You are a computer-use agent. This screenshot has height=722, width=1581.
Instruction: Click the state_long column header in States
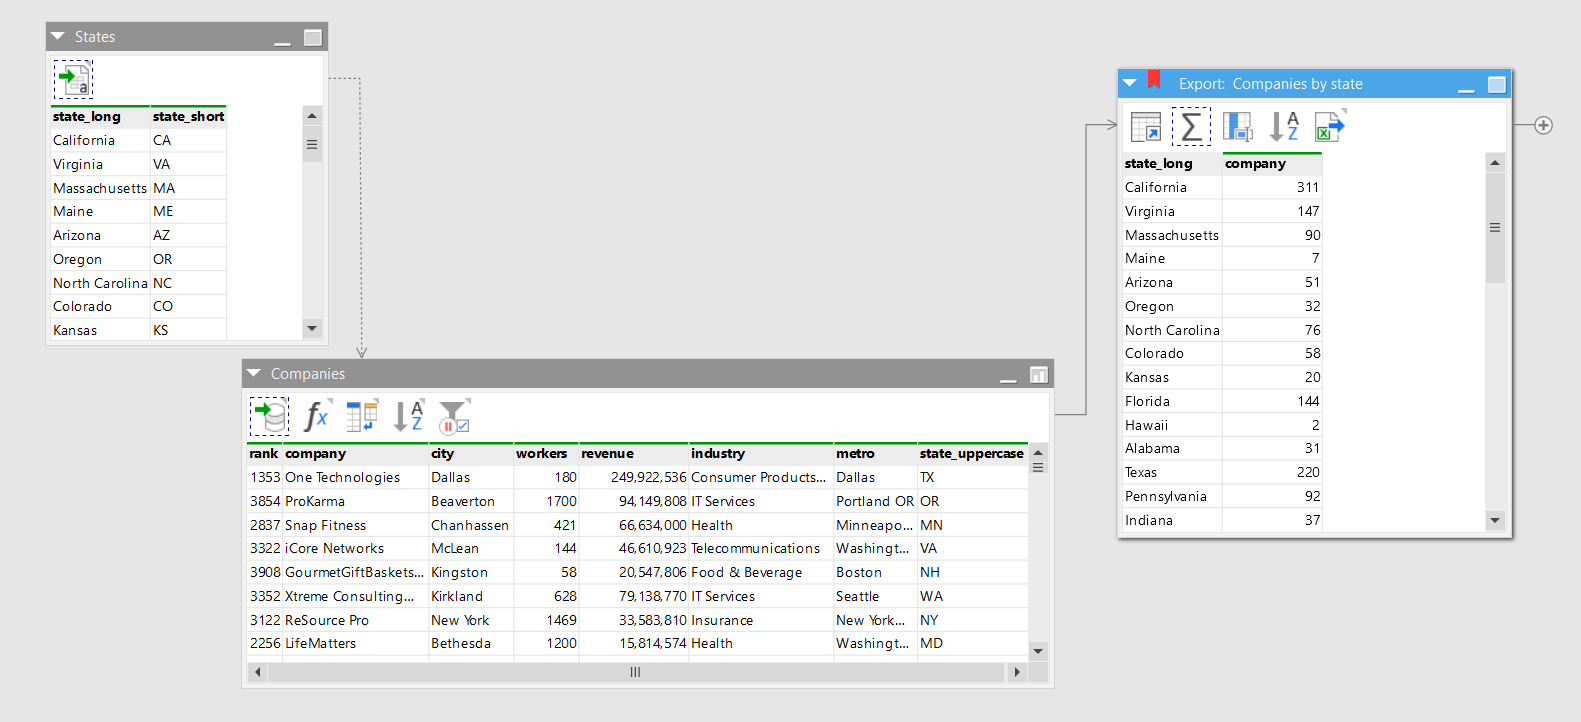pyautogui.click(x=100, y=117)
